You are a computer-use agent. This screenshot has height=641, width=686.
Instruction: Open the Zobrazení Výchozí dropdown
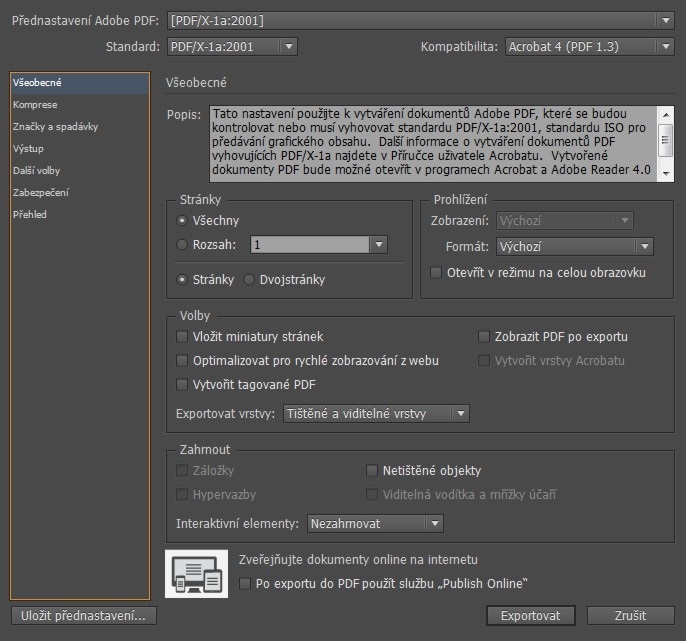pyautogui.click(x=565, y=221)
